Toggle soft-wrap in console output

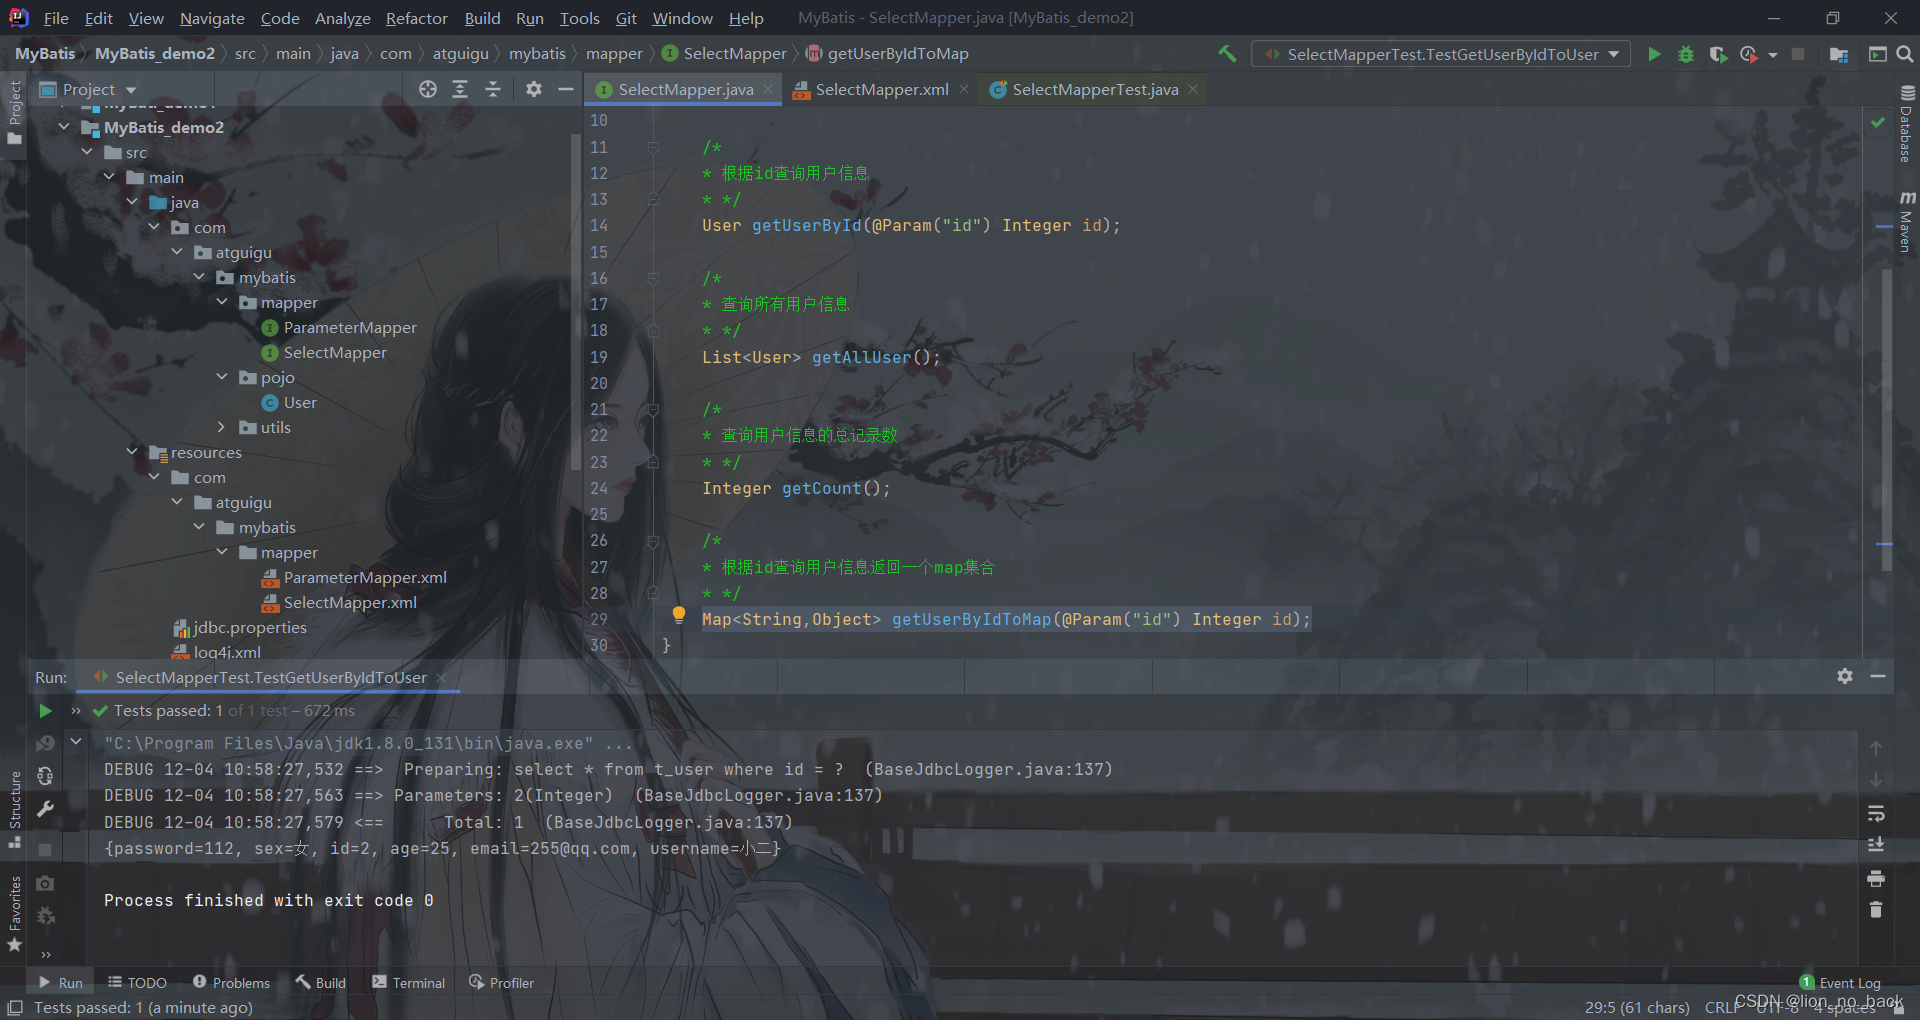coord(1876,813)
